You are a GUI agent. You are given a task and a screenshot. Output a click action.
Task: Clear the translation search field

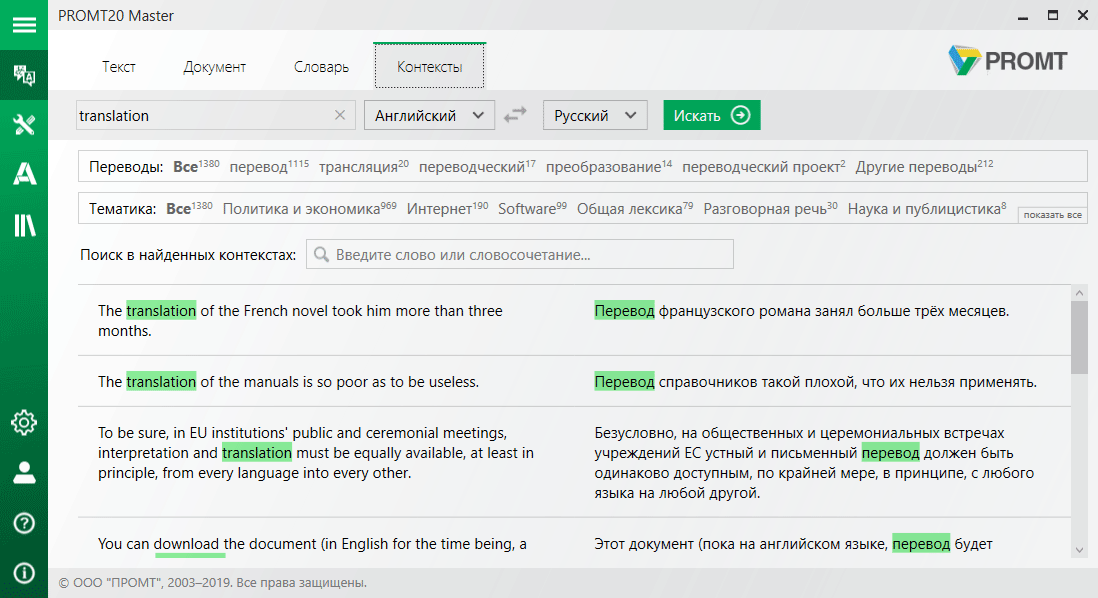click(x=340, y=115)
